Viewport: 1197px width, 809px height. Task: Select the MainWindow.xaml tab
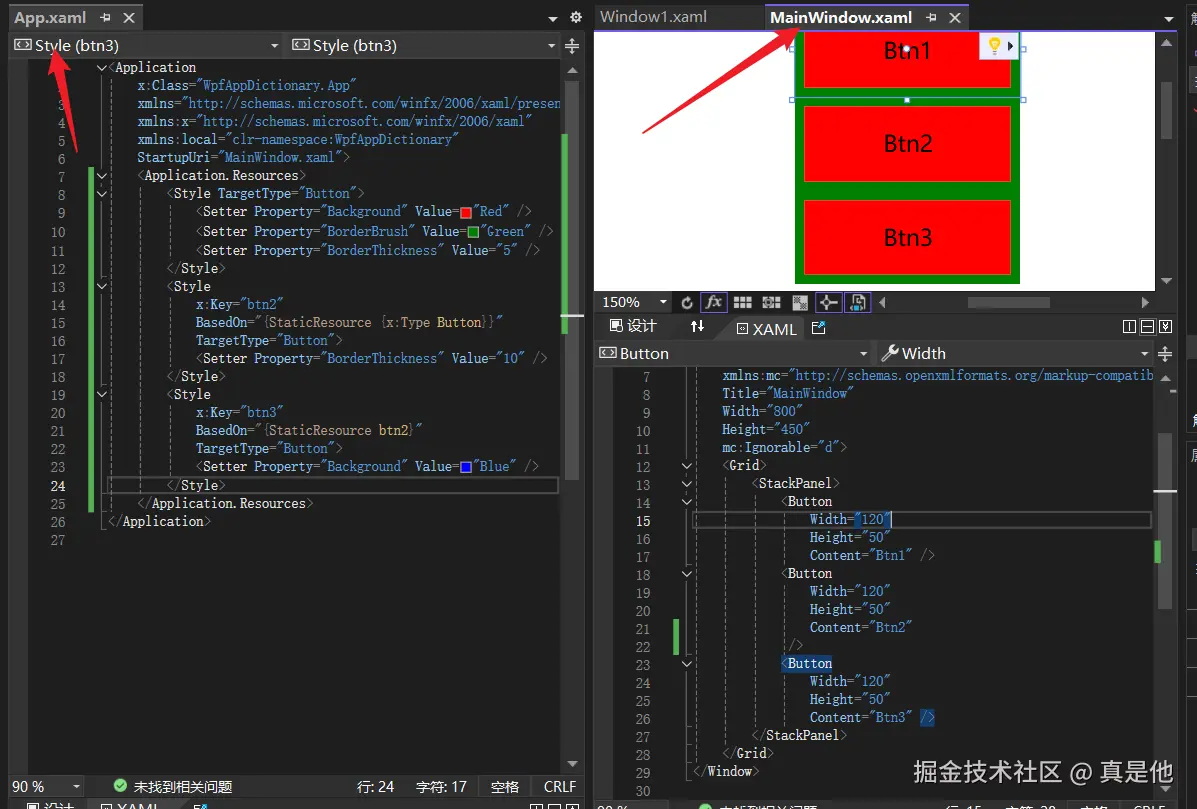coord(840,18)
